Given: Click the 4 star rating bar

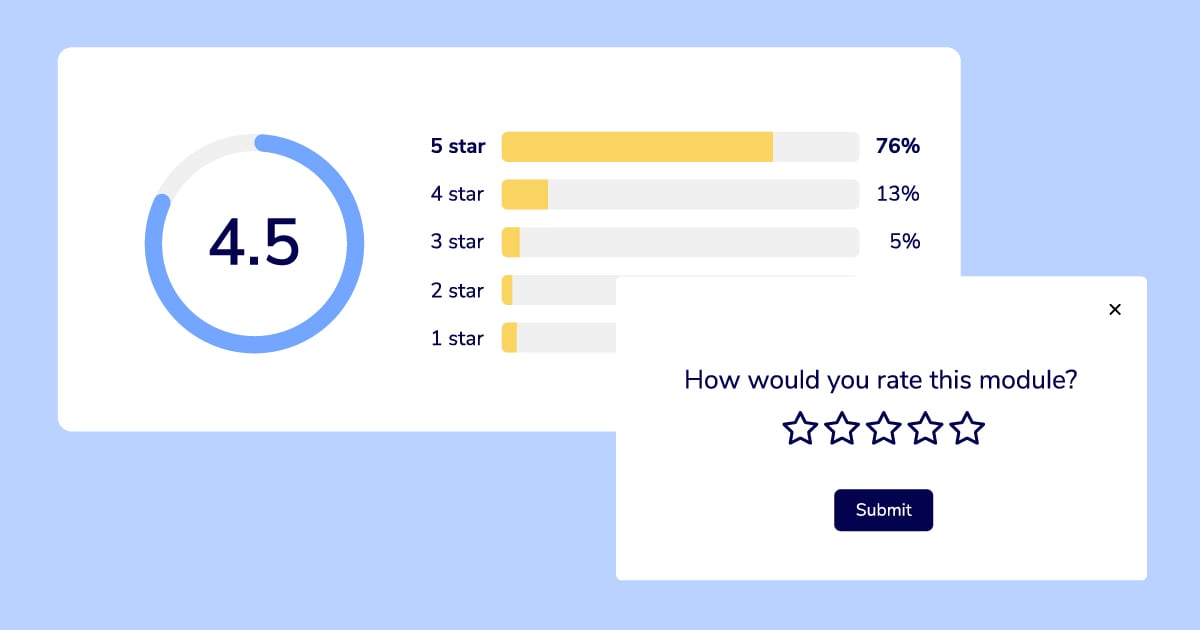Looking at the screenshot, I should coord(680,194).
